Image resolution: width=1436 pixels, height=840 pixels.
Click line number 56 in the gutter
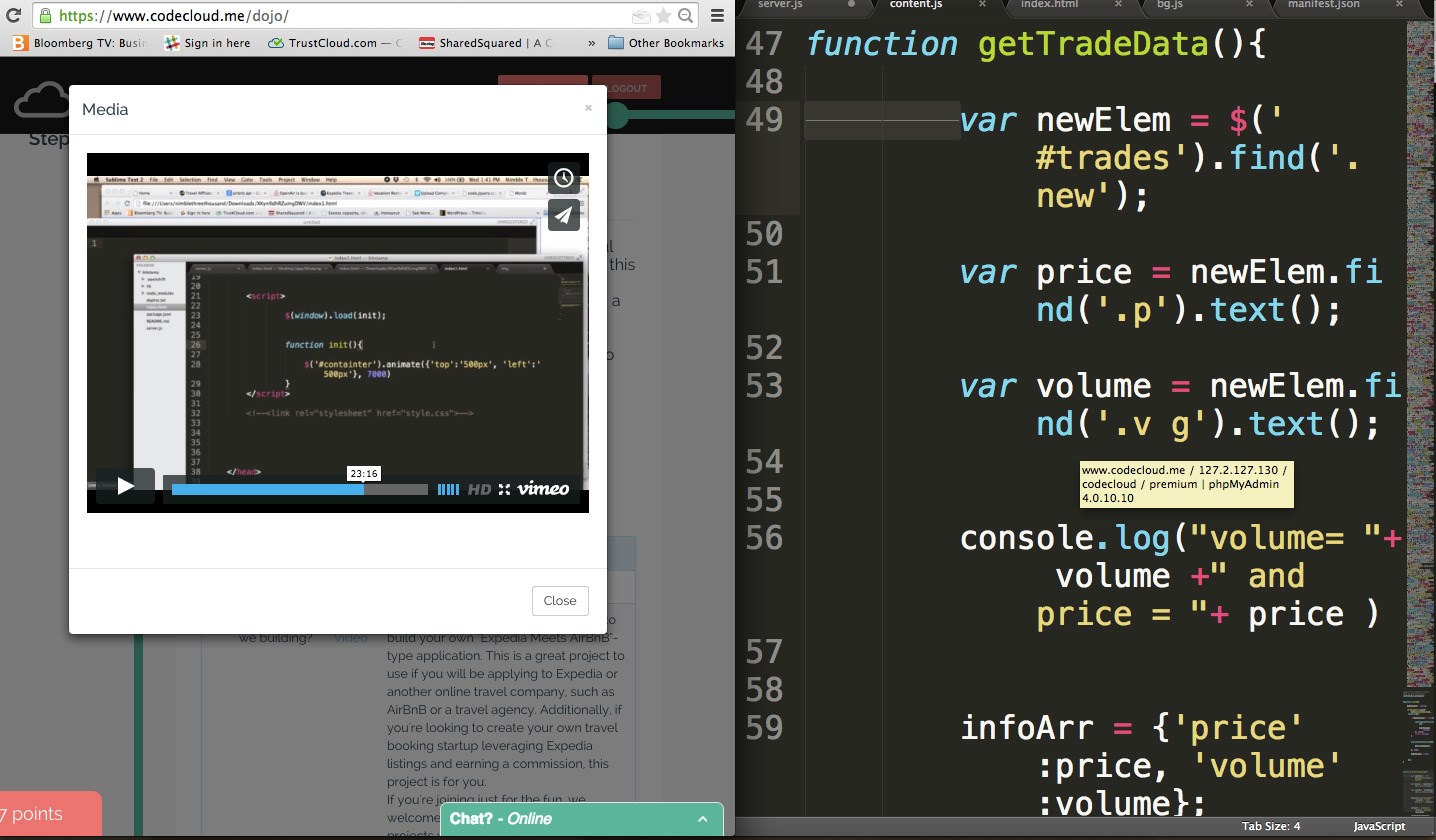point(764,538)
